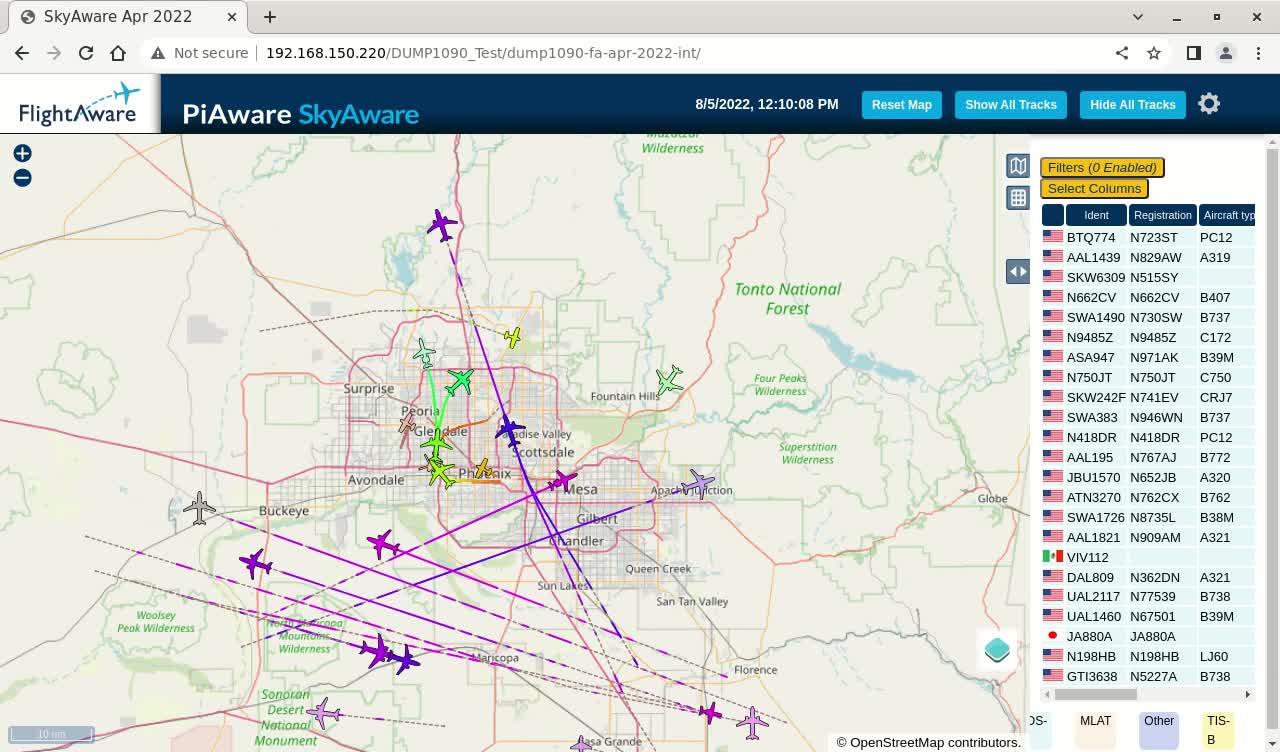Open the Select Columns options
Image resolution: width=1280 pixels, height=752 pixels.
pyautogui.click(x=1094, y=188)
